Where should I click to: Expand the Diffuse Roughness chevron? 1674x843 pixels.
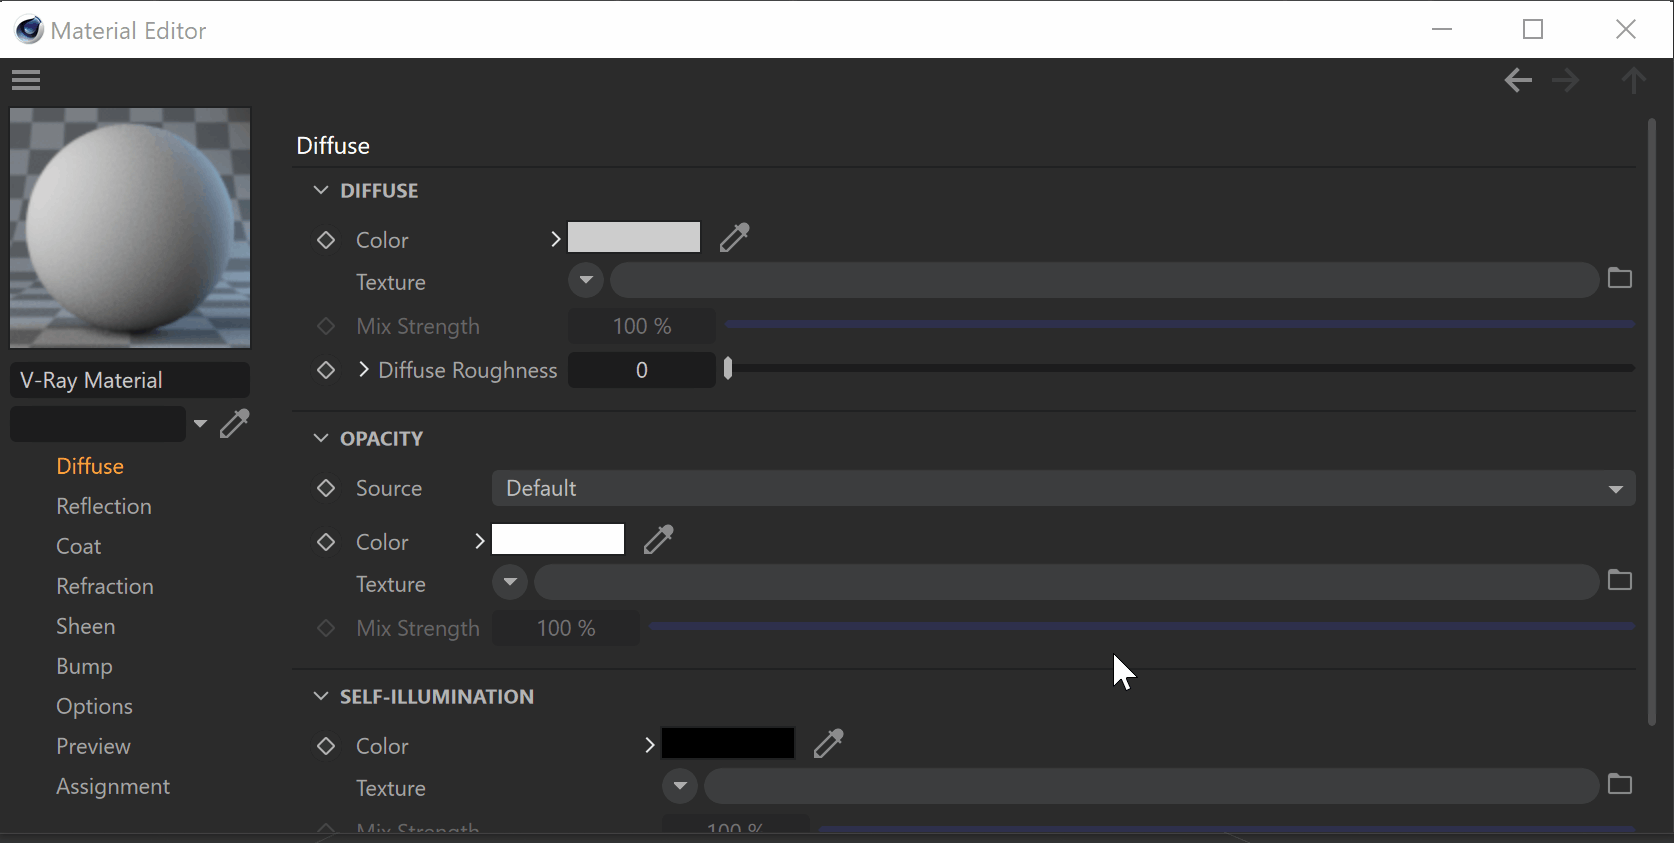click(x=364, y=369)
